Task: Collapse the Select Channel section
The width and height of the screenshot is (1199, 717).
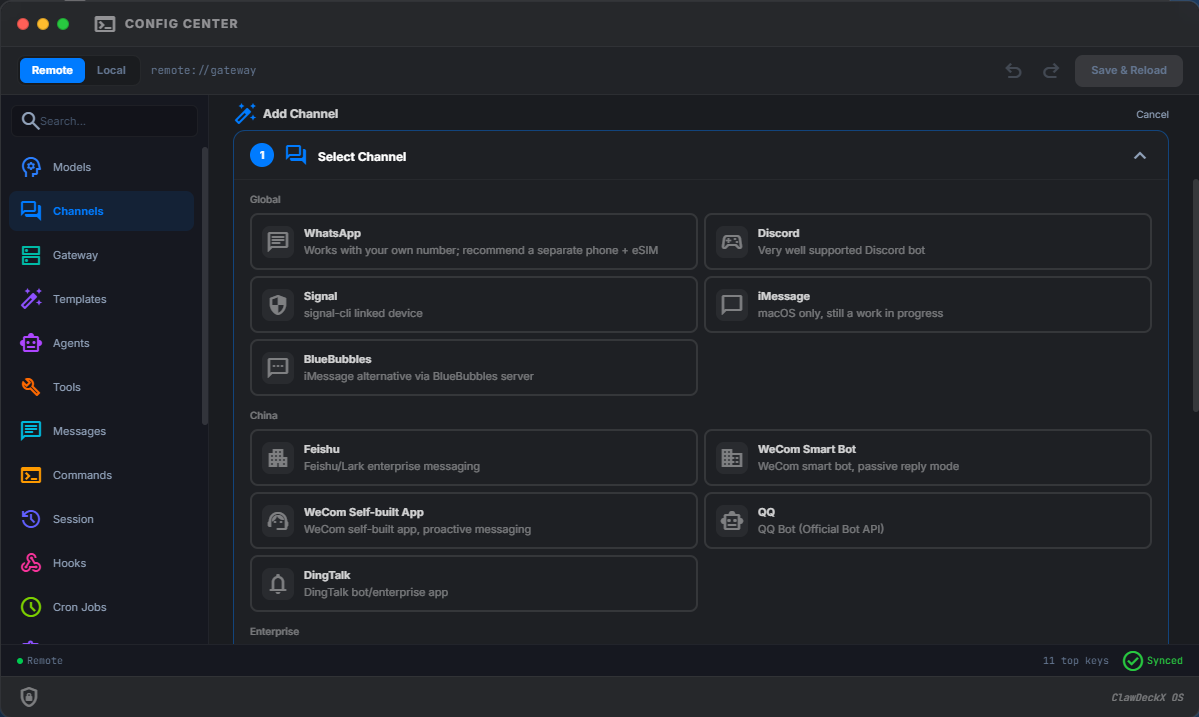Action: tap(1139, 157)
